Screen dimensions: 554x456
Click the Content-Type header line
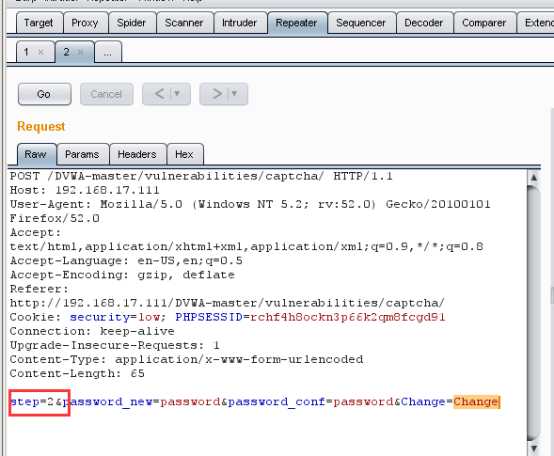coord(186,360)
